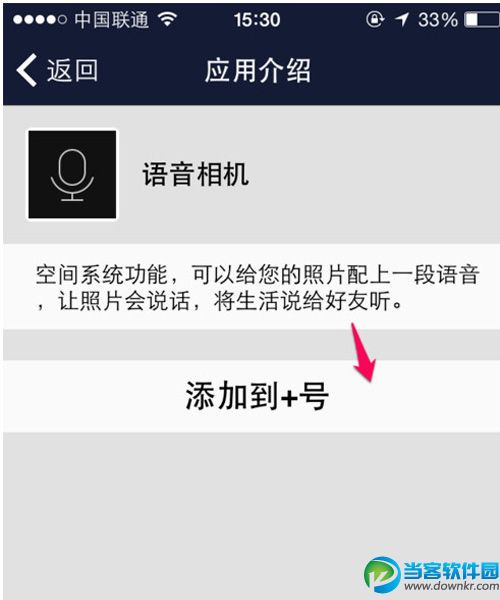Tap the Wi-Fi signal icon
Image resolution: width=500 pixels, height=600 pixels.
pyautogui.click(x=167, y=18)
